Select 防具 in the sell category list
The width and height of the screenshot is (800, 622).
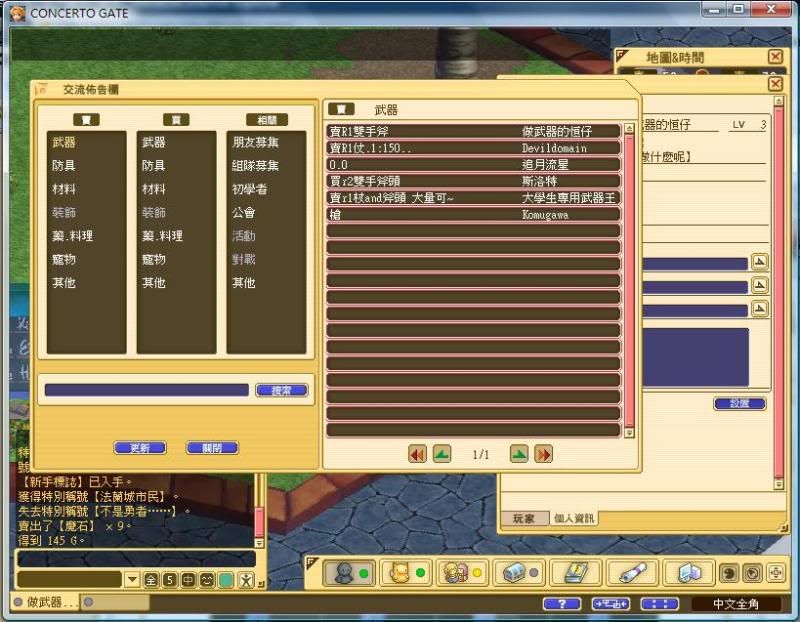pos(64,166)
